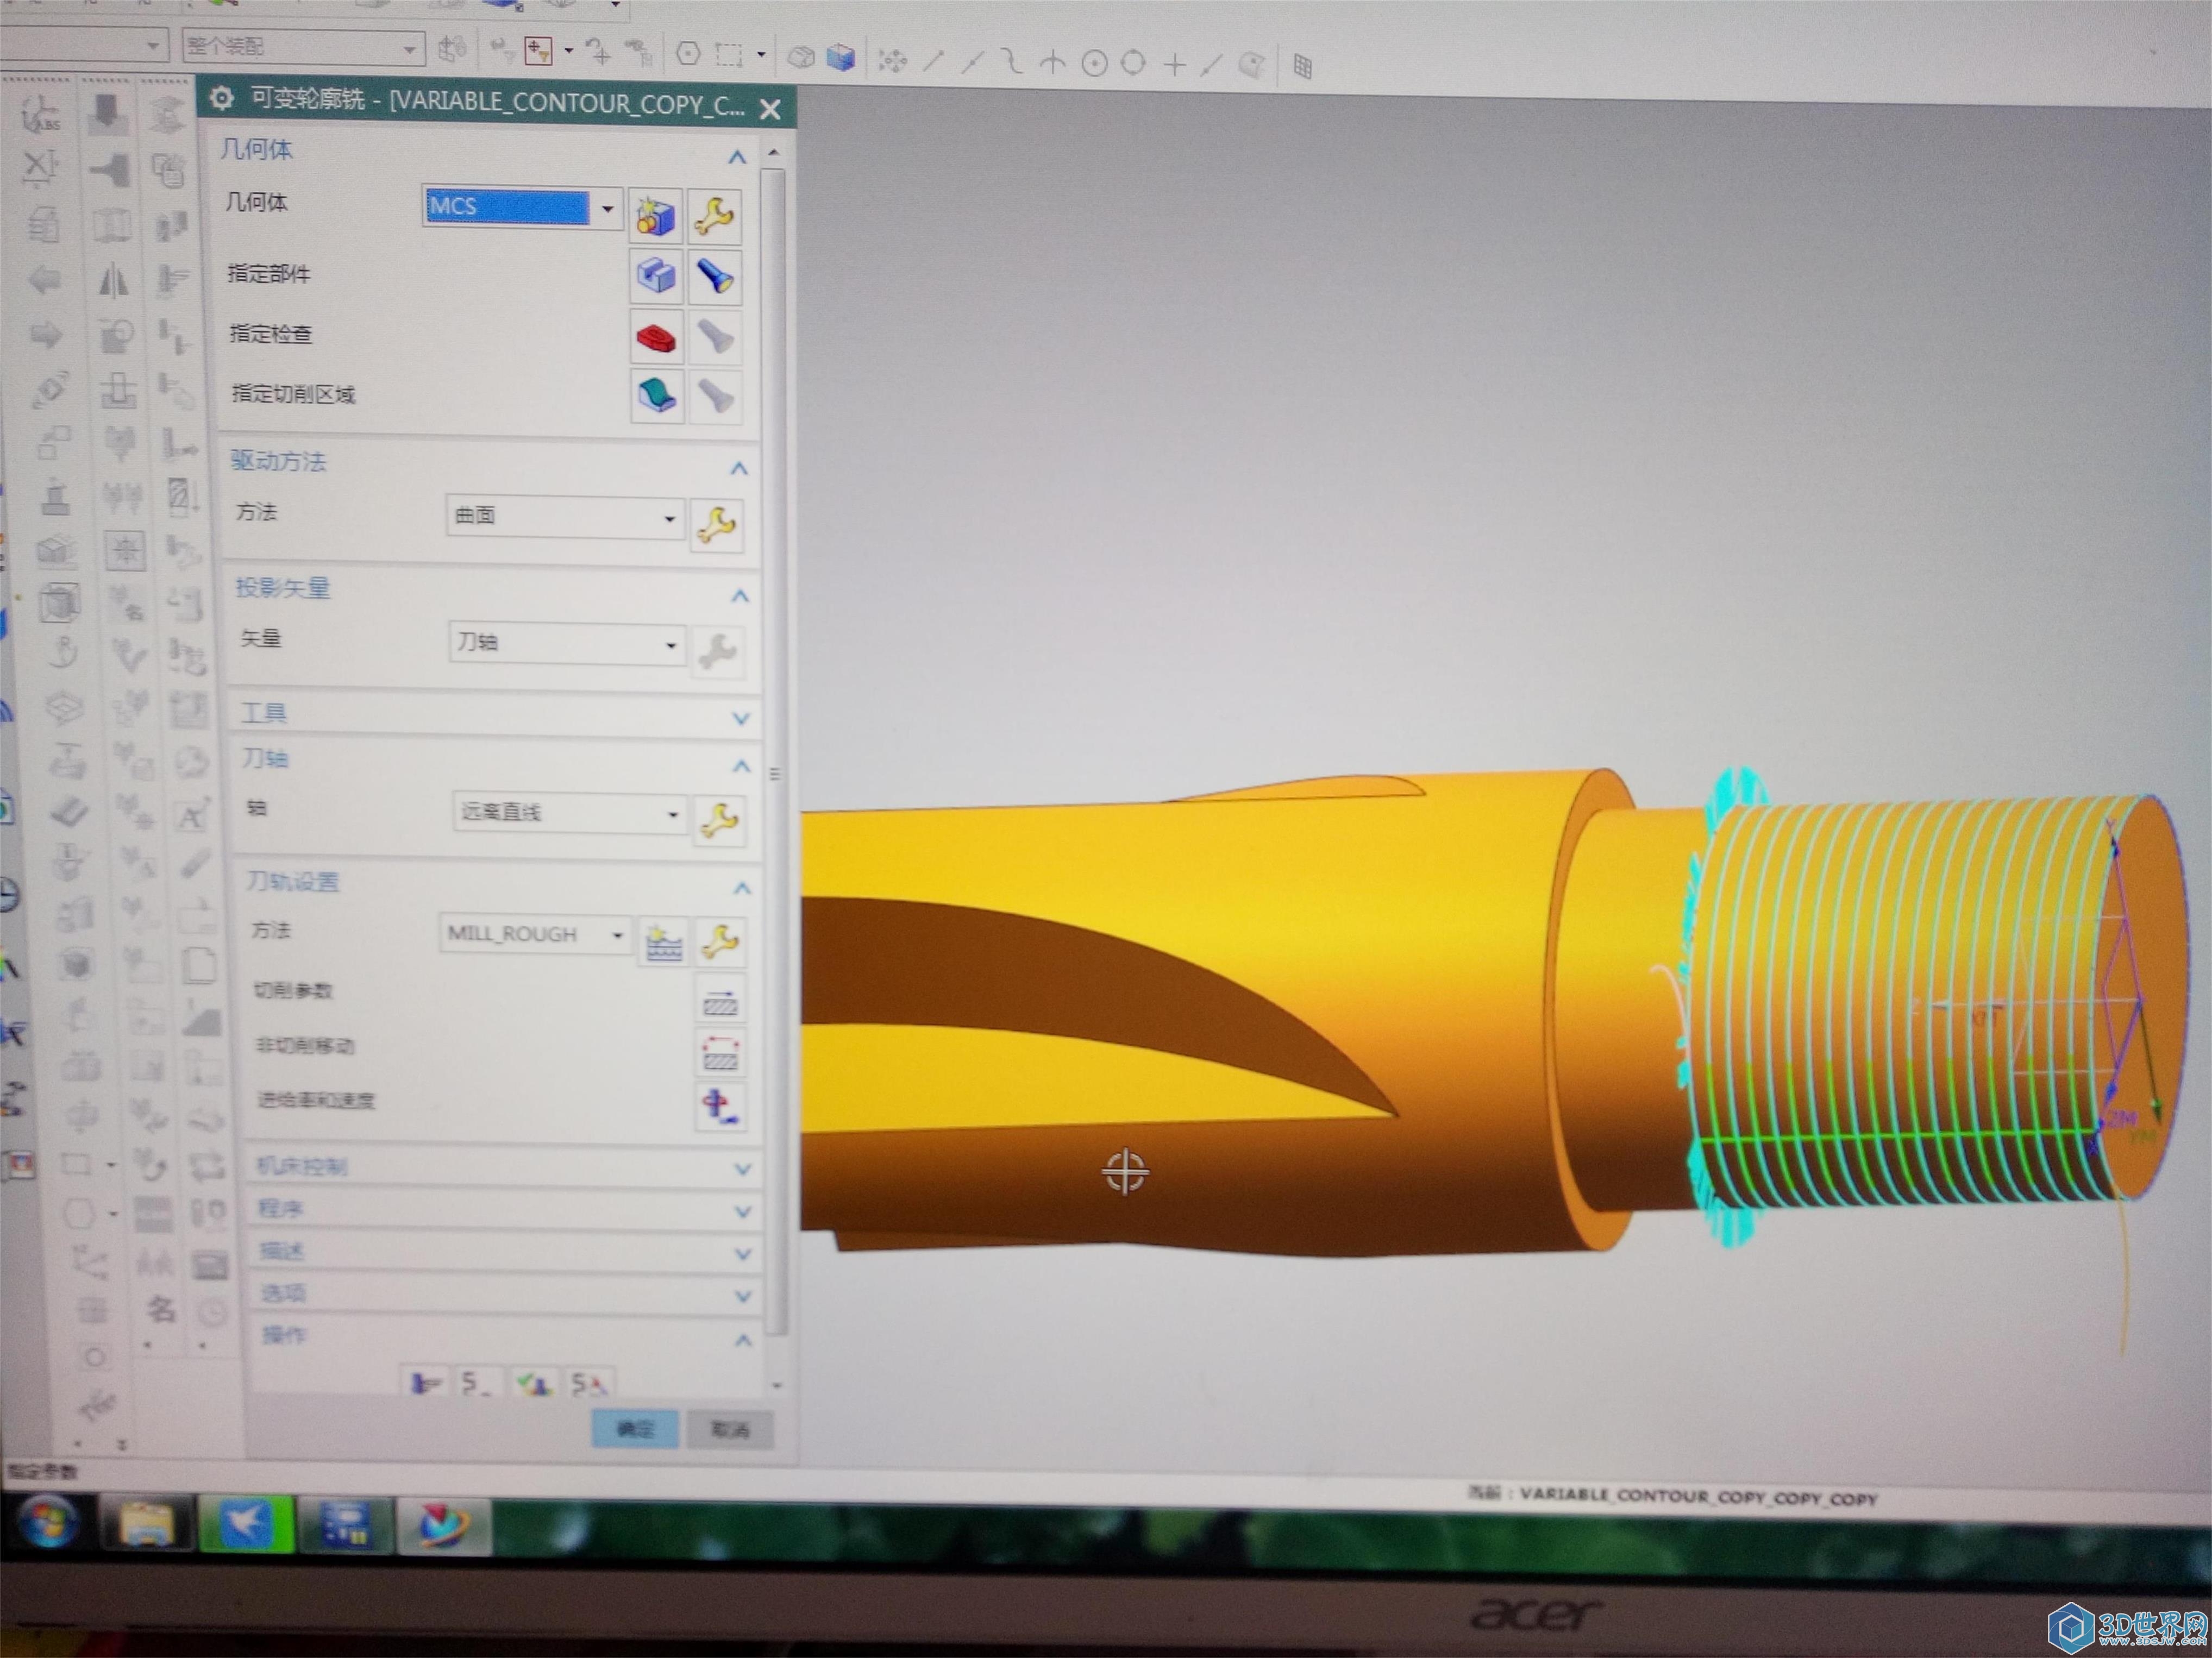The height and width of the screenshot is (1658, 2212).
Task: Select or edit part geometry icon for 指定部件
Action: click(x=657, y=276)
